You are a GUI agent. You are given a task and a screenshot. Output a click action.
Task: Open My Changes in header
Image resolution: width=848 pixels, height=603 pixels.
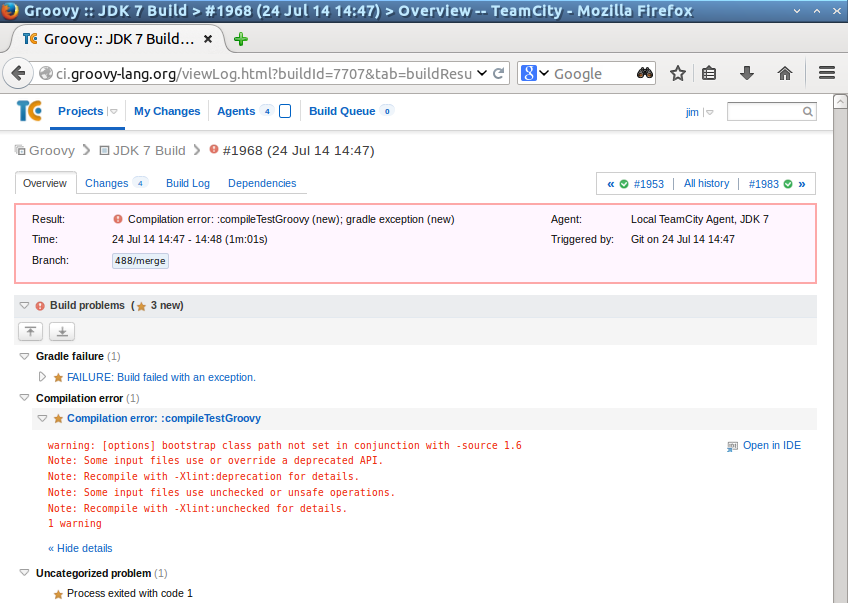coord(167,111)
